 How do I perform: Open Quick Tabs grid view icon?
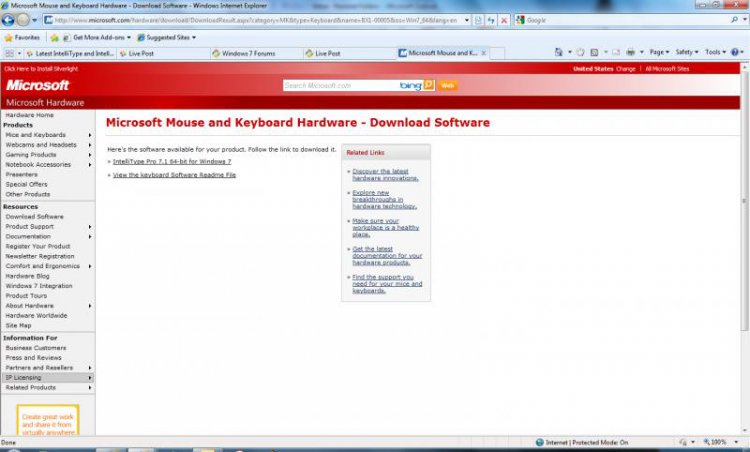point(9,53)
